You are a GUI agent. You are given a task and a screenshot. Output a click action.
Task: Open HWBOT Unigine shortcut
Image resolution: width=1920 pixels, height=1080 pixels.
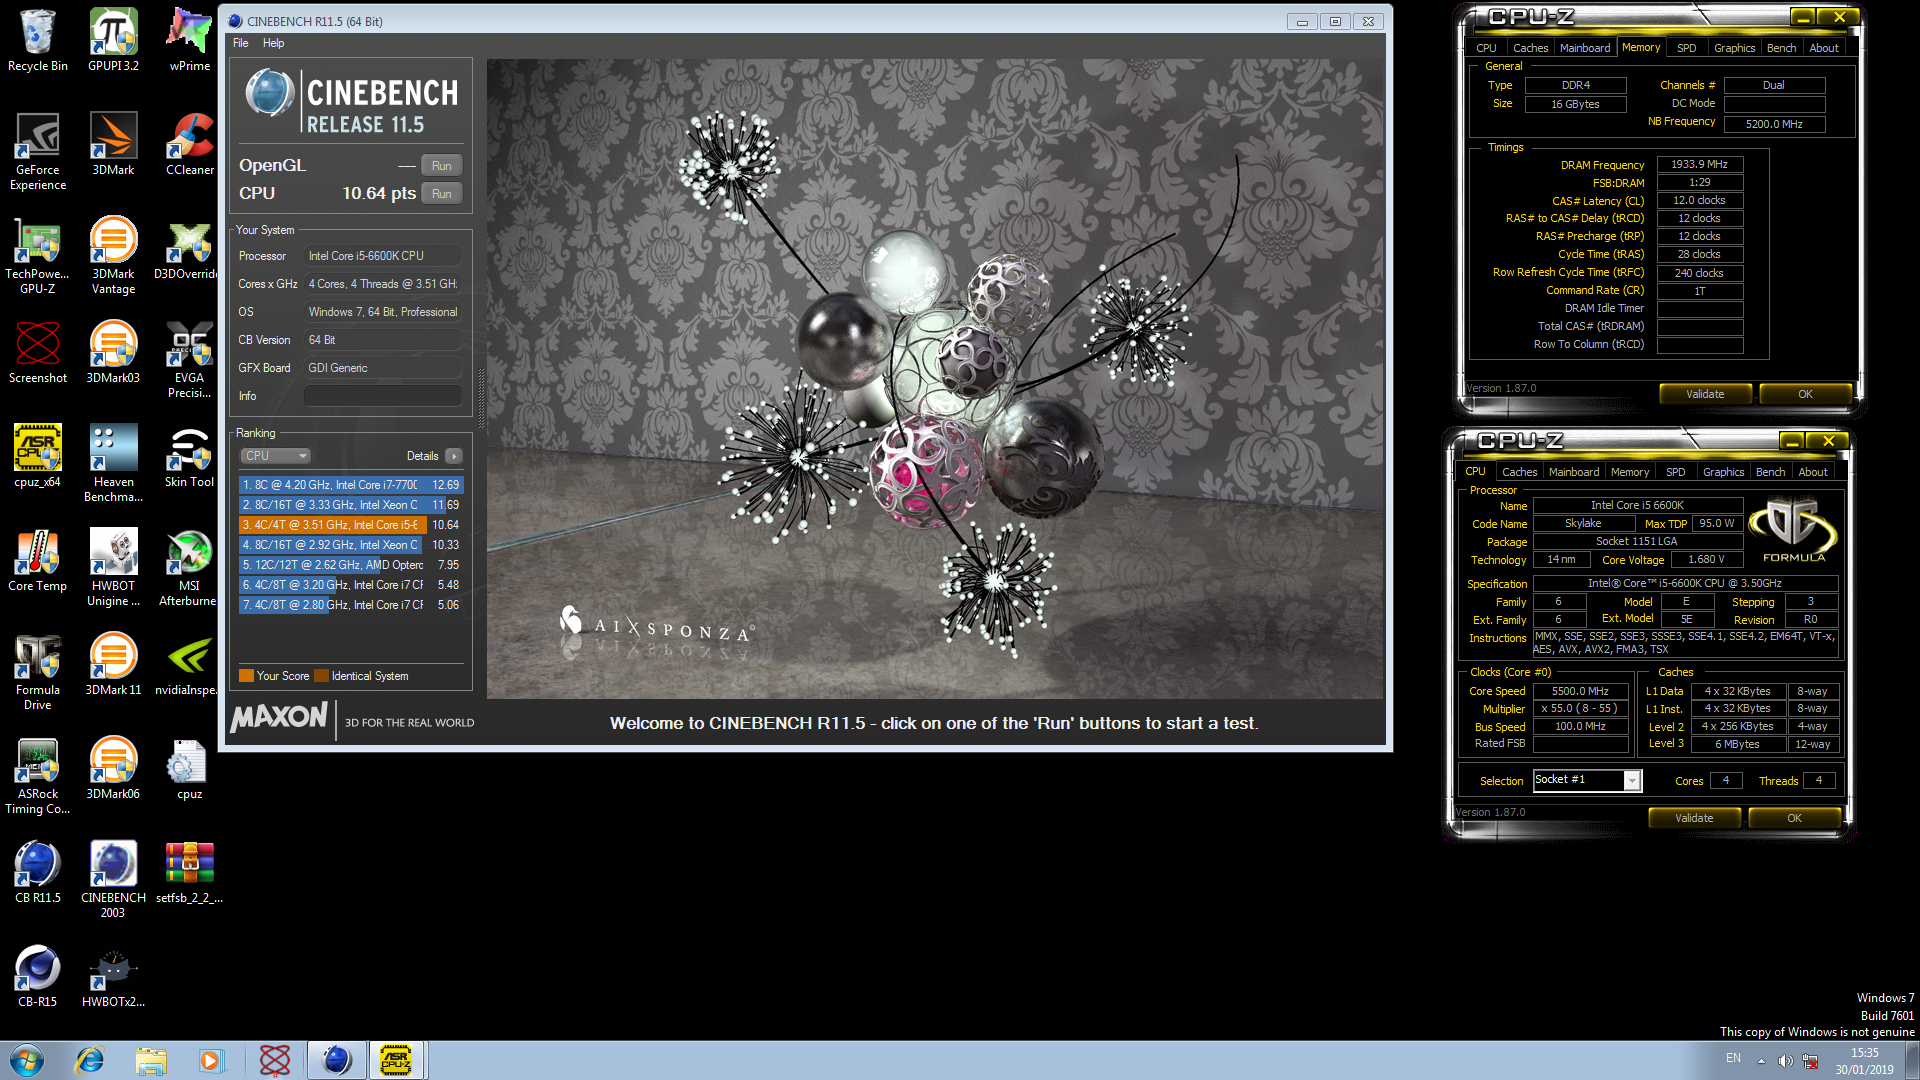tap(113, 567)
